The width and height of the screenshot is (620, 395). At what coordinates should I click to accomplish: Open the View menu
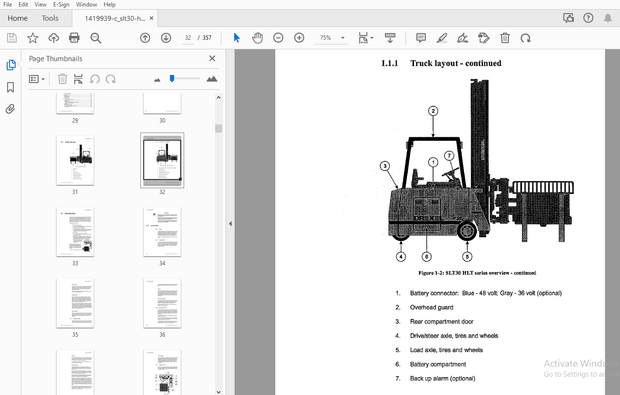[x=40, y=4]
